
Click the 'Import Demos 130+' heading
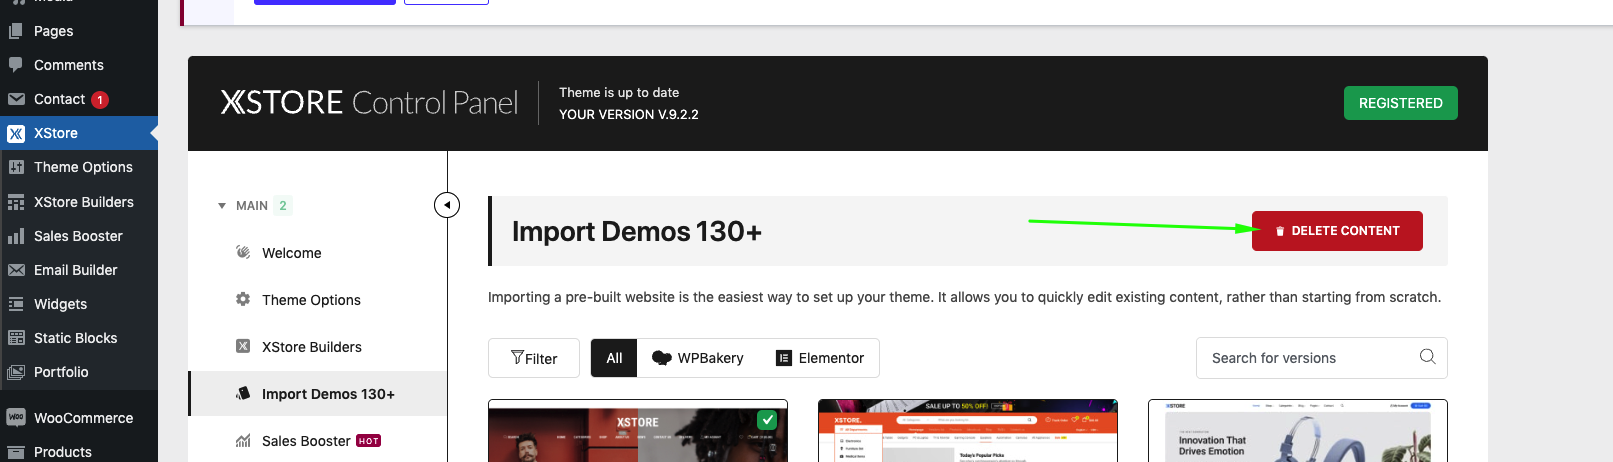pyautogui.click(x=637, y=231)
